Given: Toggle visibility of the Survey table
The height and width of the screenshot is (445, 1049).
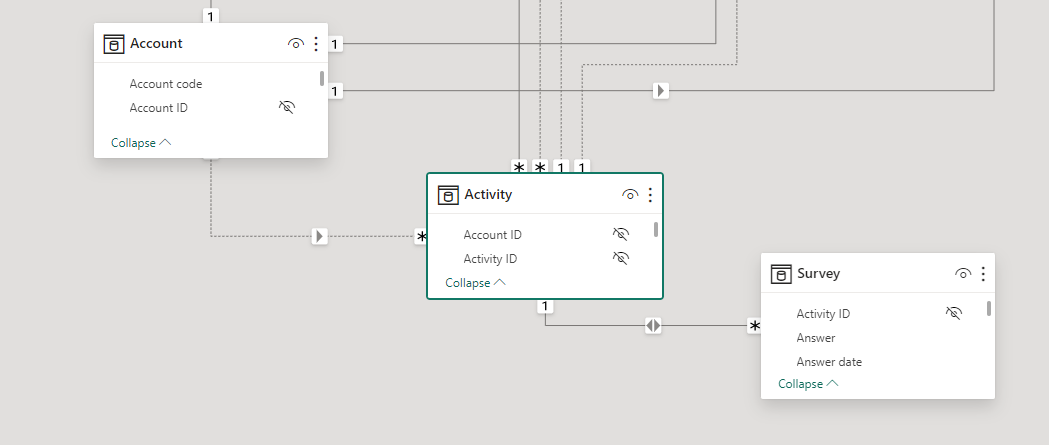Looking at the screenshot, I should [x=963, y=274].
